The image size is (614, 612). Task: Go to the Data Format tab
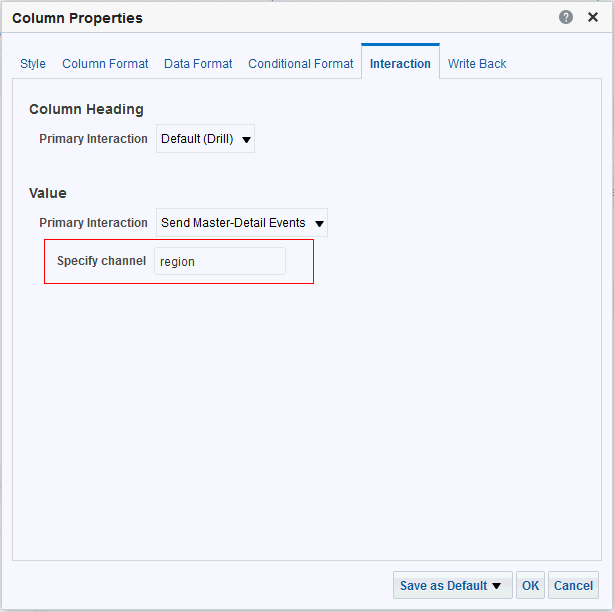(x=198, y=64)
